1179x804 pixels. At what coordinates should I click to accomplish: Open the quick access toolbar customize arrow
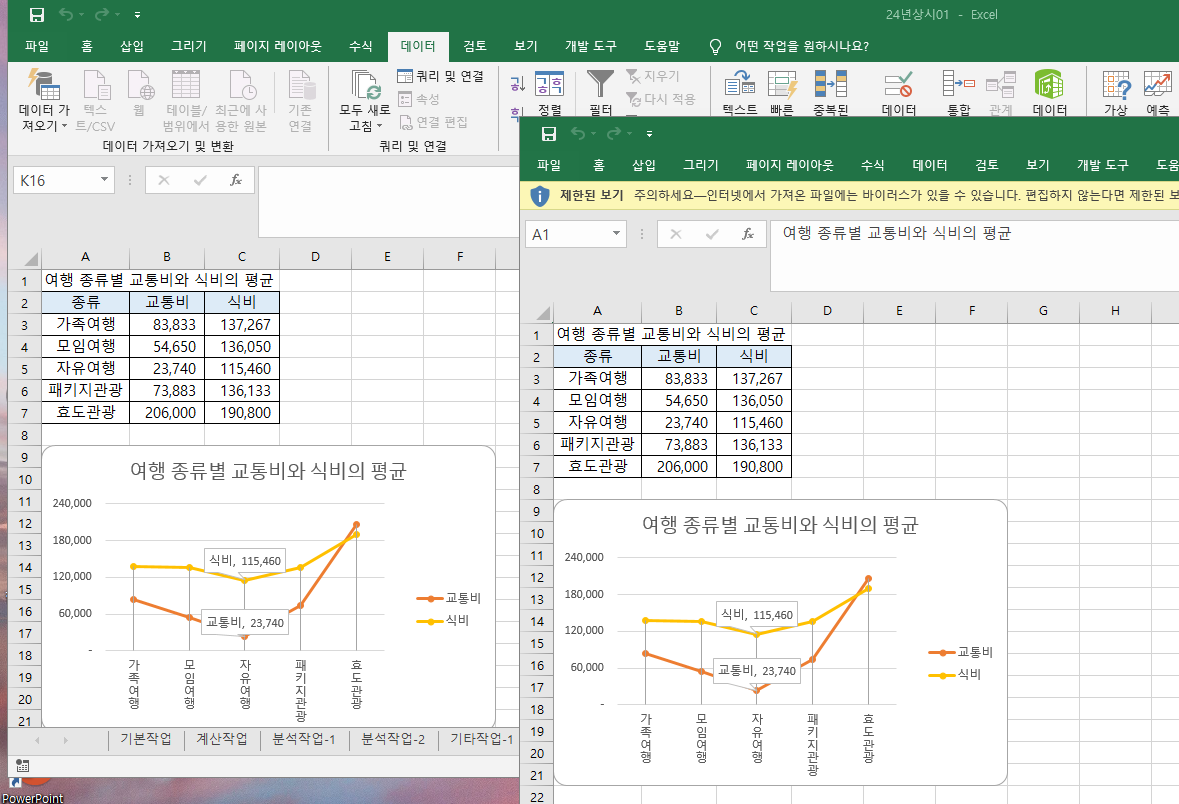tap(136, 15)
